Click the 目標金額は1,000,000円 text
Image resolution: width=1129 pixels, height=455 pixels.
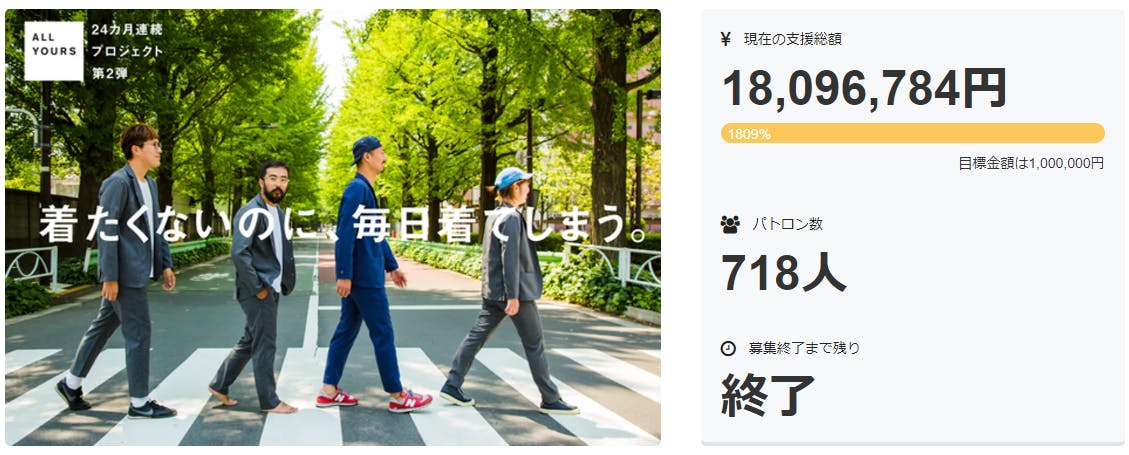coord(1030,163)
